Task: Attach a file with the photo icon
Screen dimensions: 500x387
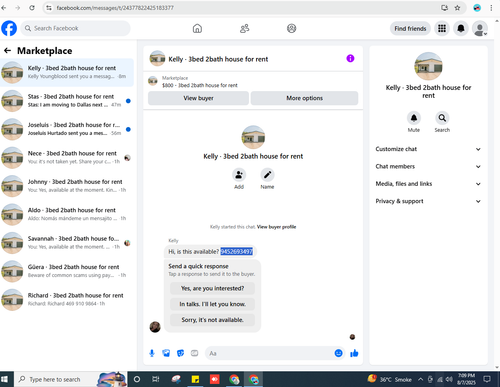Action: (x=166, y=353)
